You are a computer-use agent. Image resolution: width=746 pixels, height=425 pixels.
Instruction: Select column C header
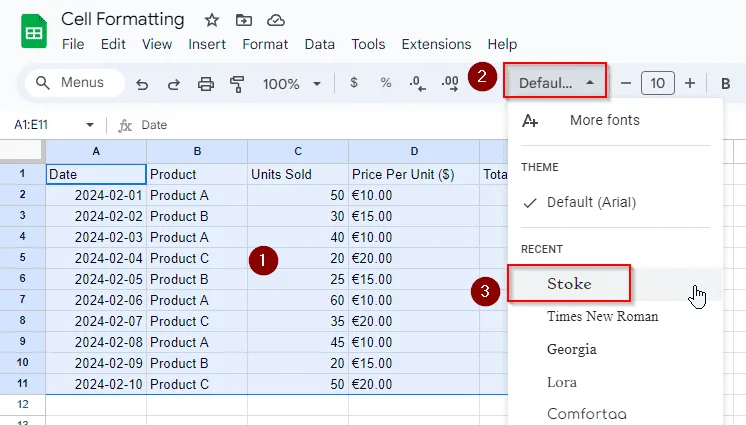[x=298, y=151]
